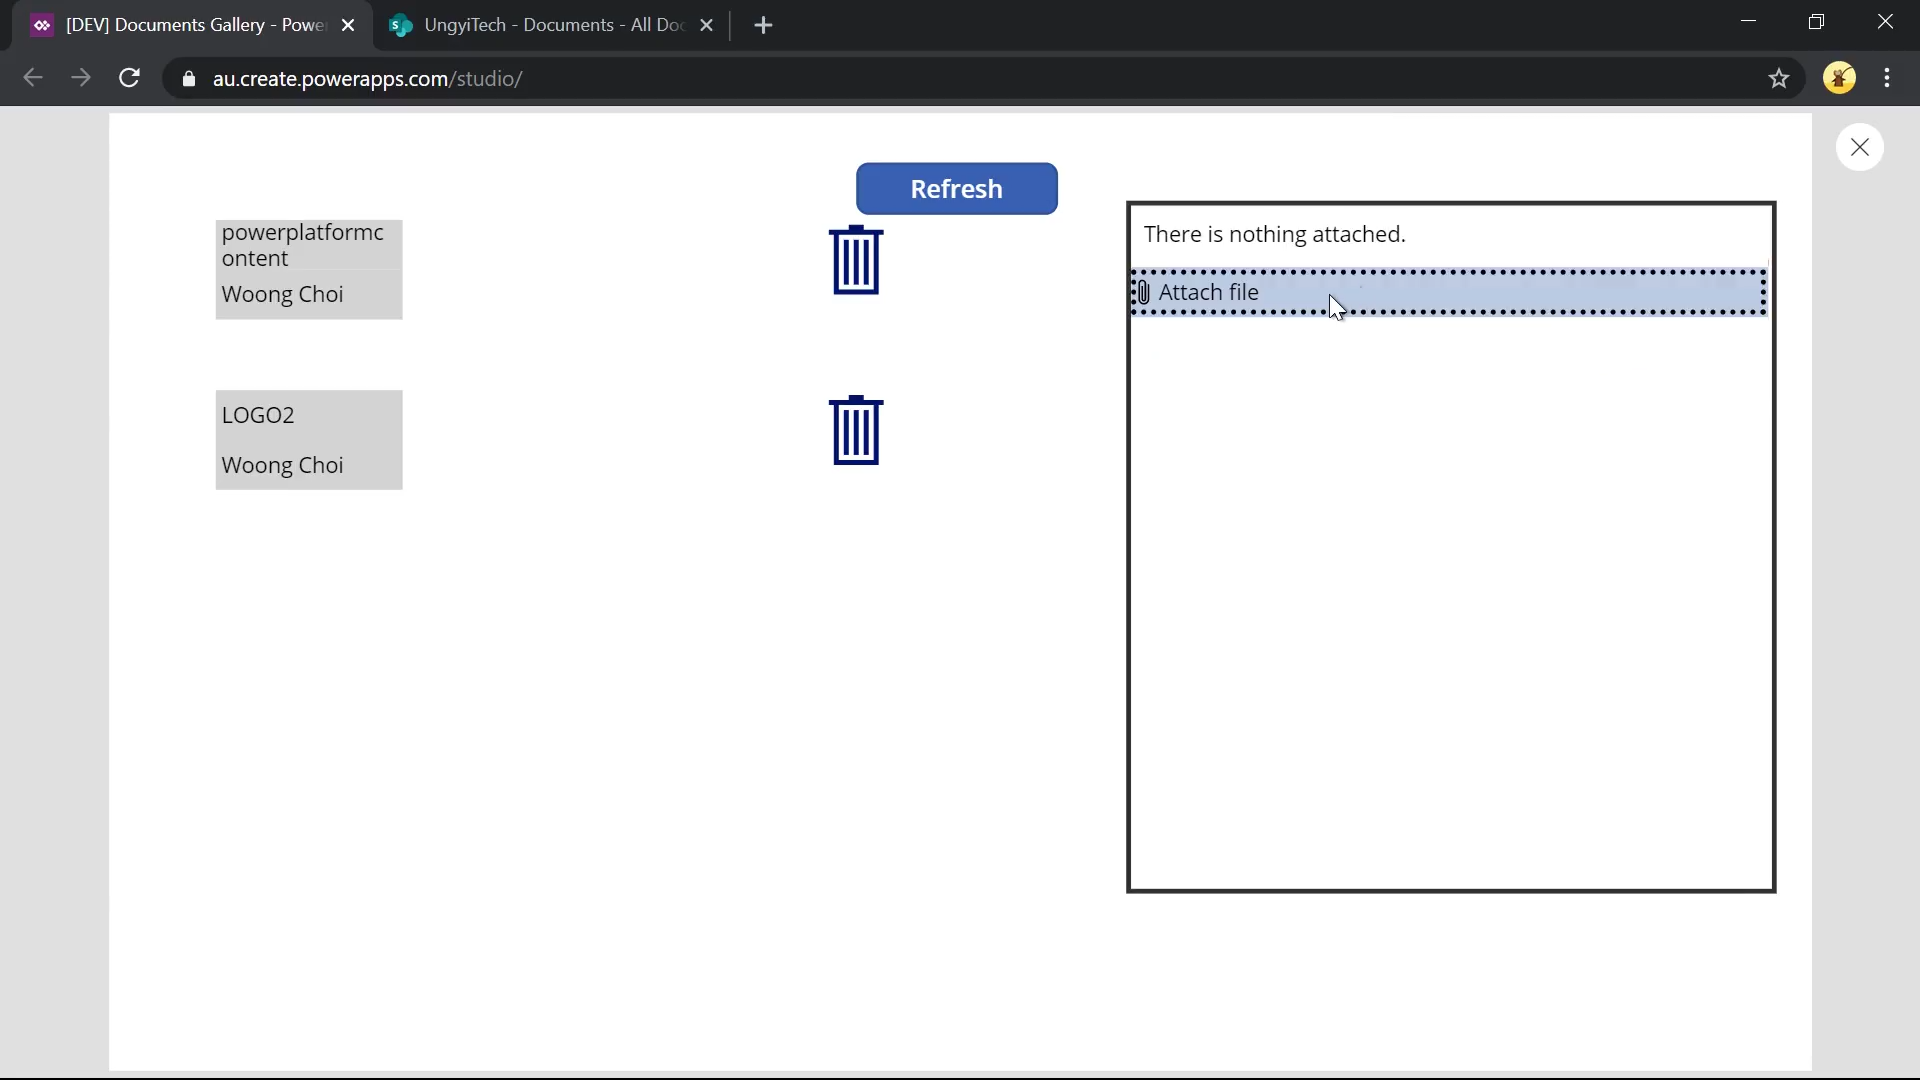View site security lock information

[189, 79]
